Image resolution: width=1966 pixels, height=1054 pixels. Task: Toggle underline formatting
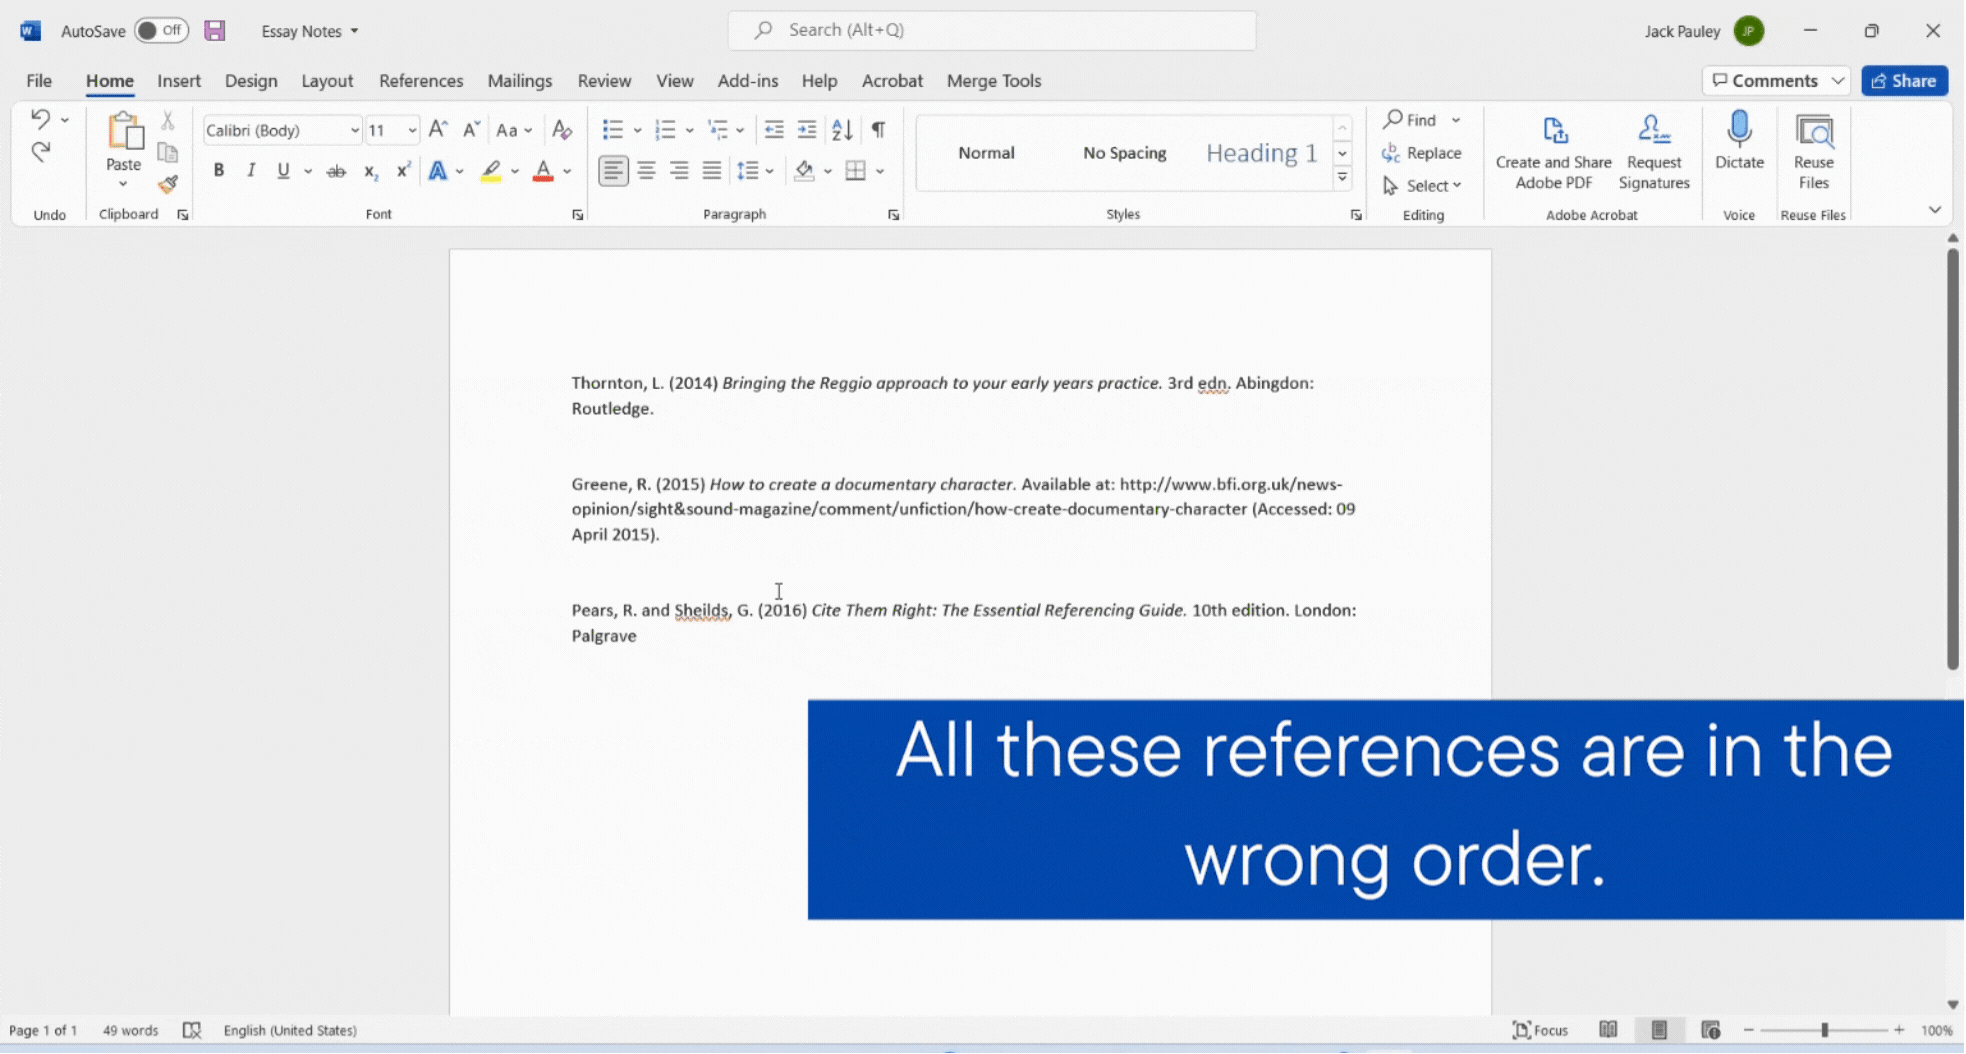click(x=283, y=171)
